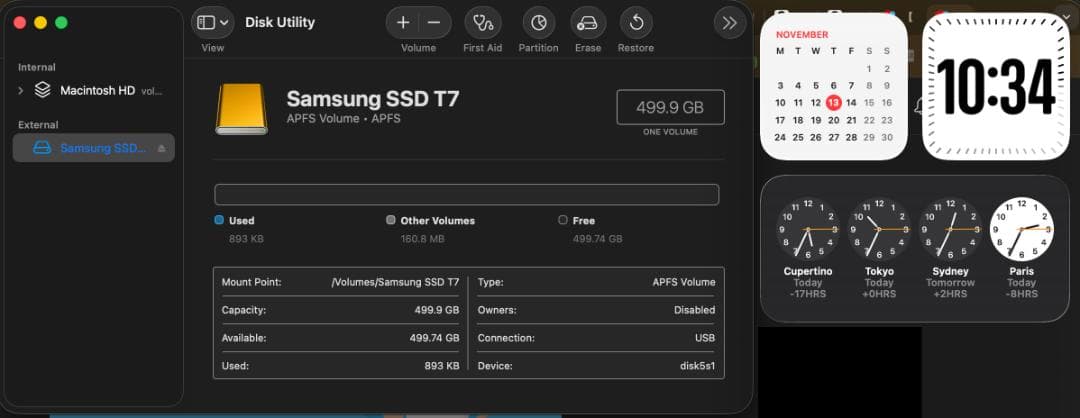This screenshot has width=1080, height=418.
Task: Show more toolbar items chevron
Action: pyautogui.click(x=729, y=23)
